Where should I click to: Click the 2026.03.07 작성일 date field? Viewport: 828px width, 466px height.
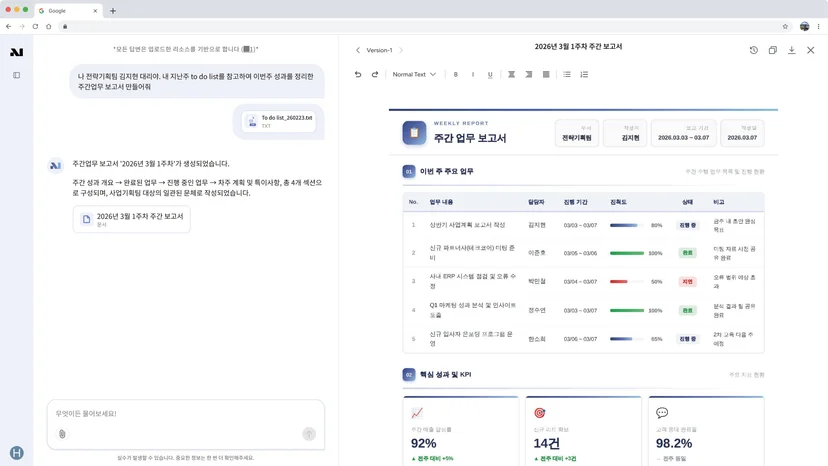(x=742, y=133)
